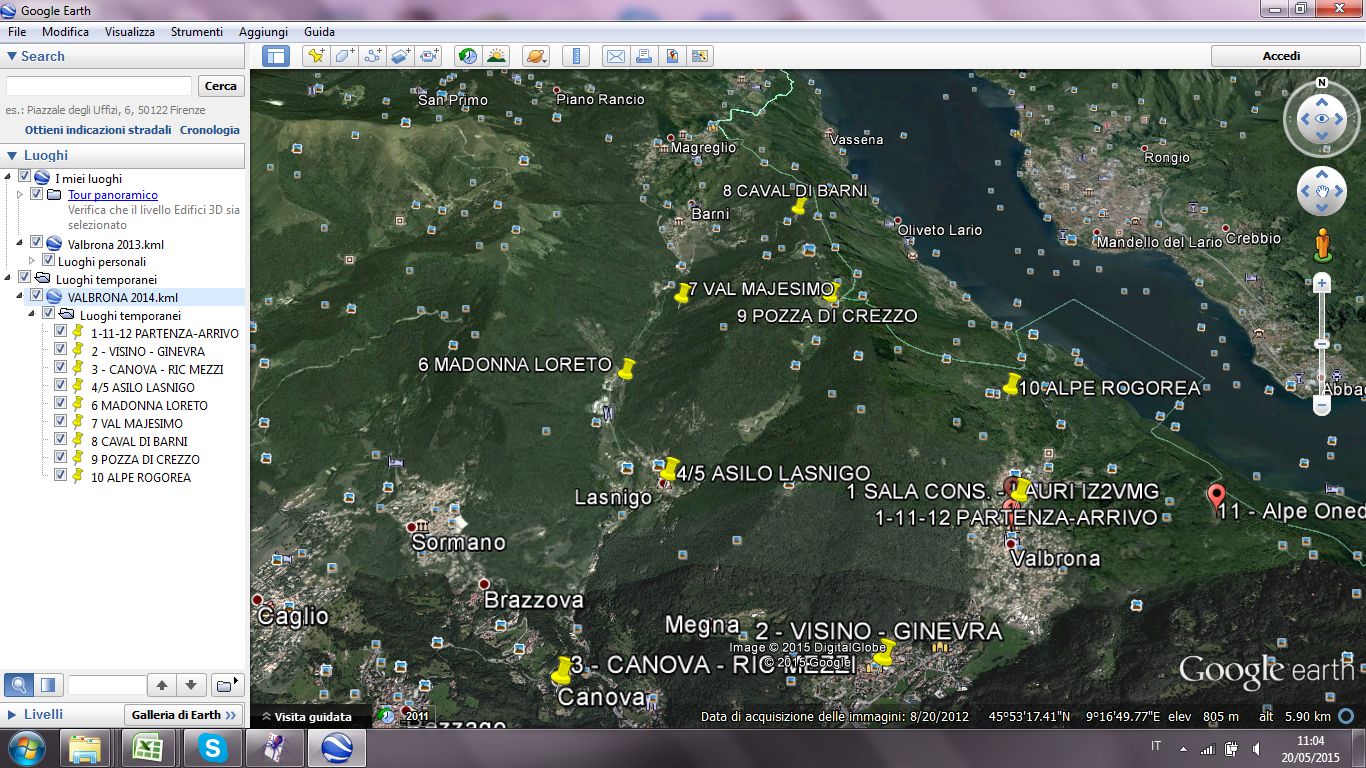Screen dimensions: 1366x768
Task: Show historical imagery clock icon in toolbar
Action: tap(468, 56)
